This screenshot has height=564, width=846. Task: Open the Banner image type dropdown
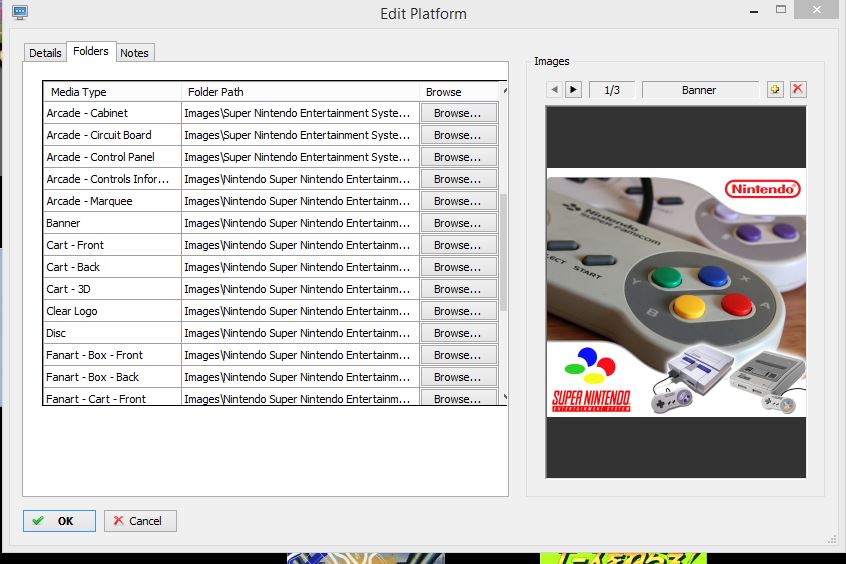coord(700,90)
